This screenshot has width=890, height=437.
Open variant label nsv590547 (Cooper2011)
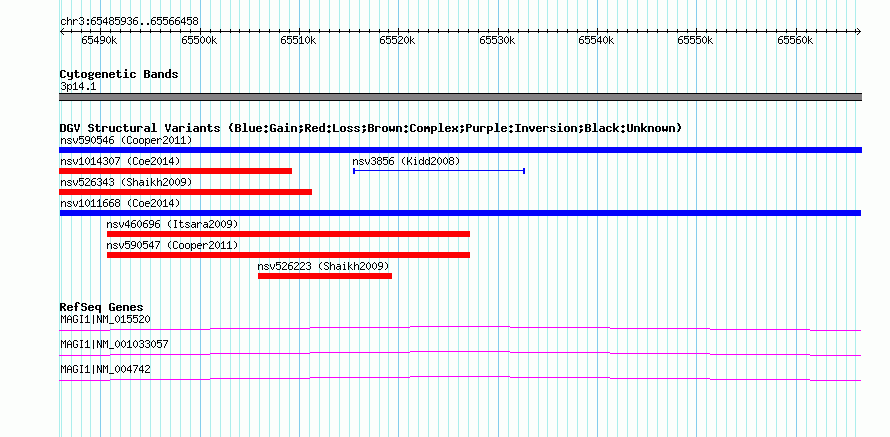(173, 245)
